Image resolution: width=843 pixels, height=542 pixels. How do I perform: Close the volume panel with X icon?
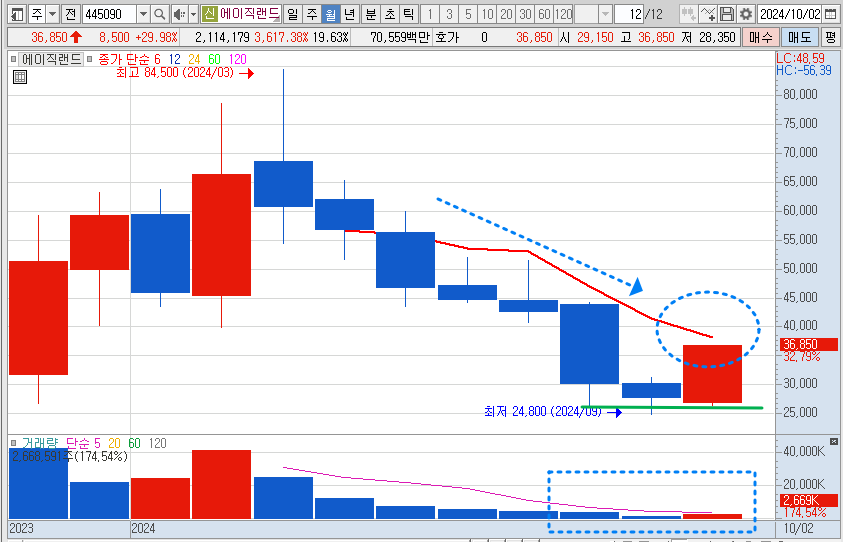point(834,441)
